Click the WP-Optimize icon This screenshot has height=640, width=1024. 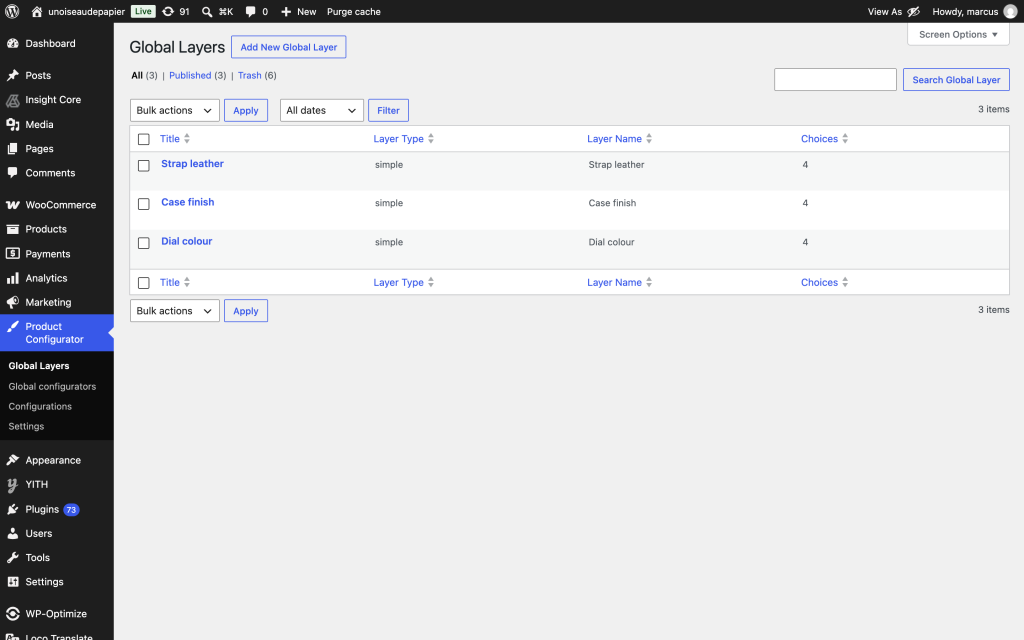tap(12, 614)
